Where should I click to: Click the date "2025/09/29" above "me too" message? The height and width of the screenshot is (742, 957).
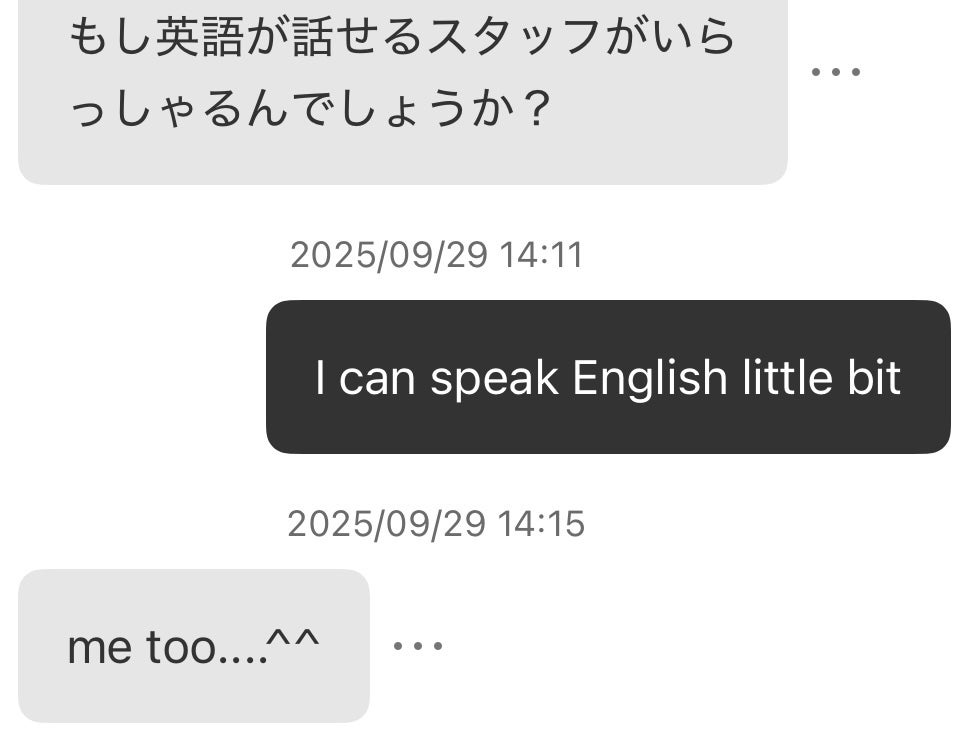386,523
